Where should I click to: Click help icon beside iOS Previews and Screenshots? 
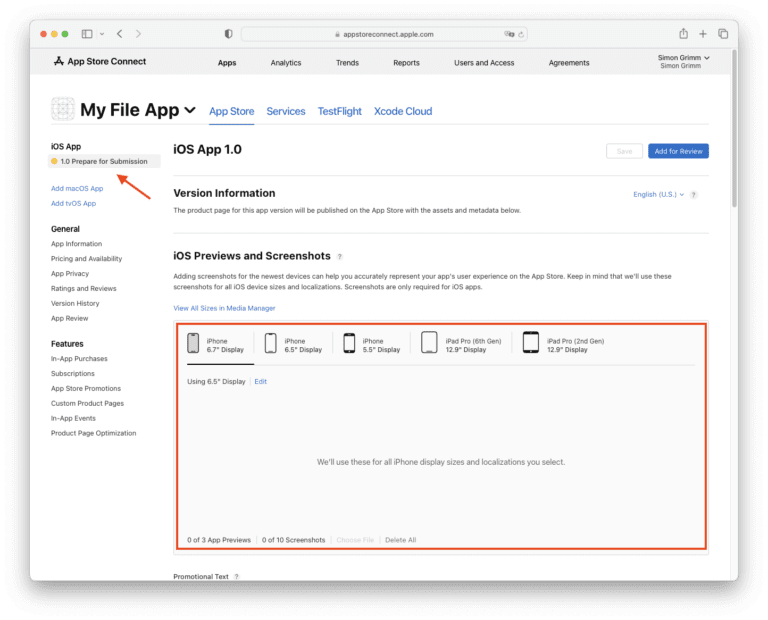pyautogui.click(x=340, y=257)
